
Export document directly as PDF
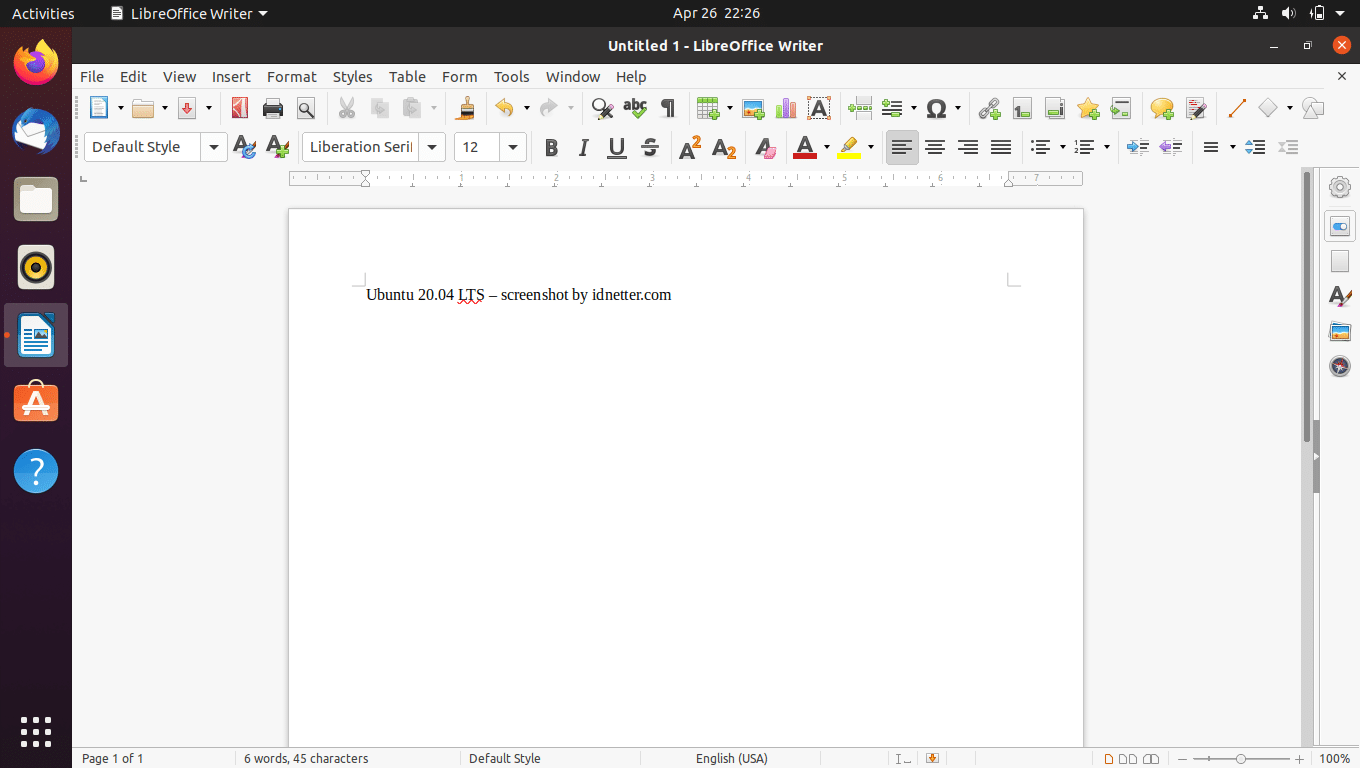click(239, 108)
